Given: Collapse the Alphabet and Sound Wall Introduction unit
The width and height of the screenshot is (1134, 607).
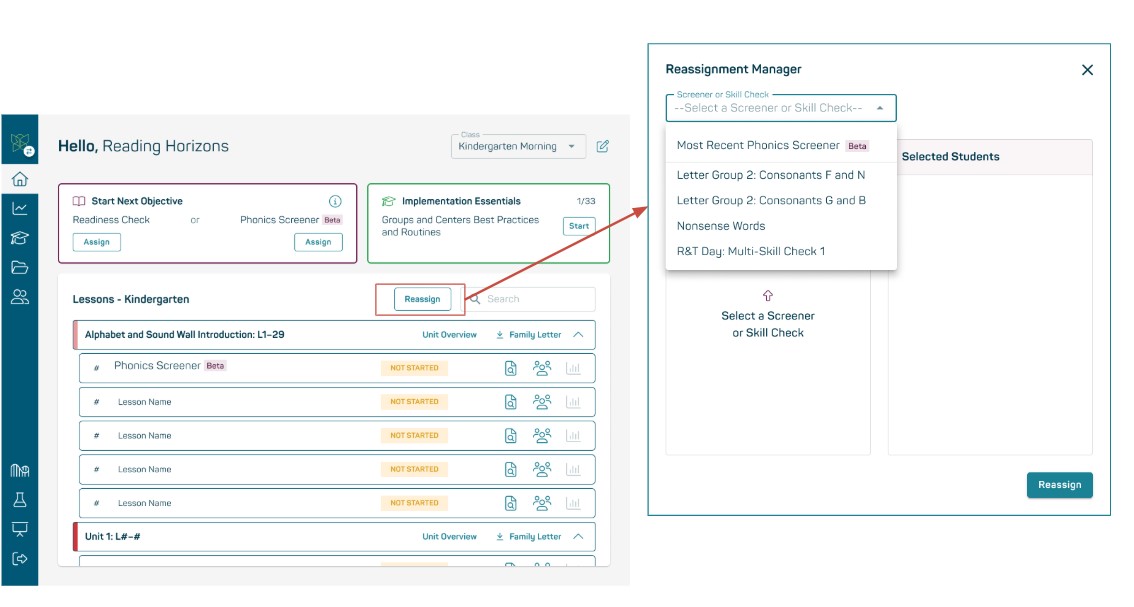Looking at the screenshot, I should [578, 335].
